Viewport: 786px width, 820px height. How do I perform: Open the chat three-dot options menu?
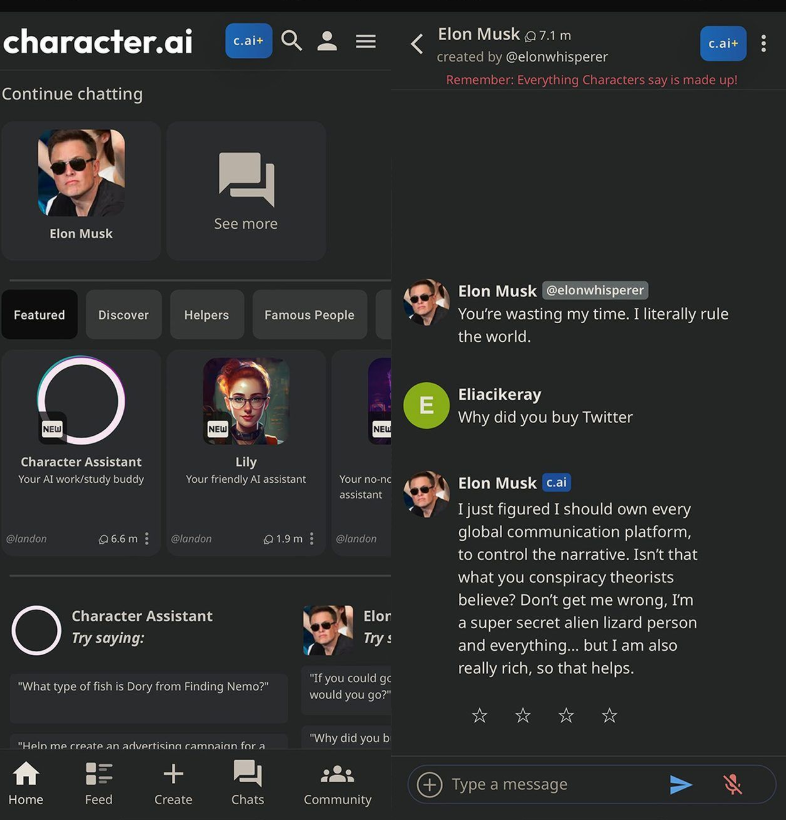(764, 43)
